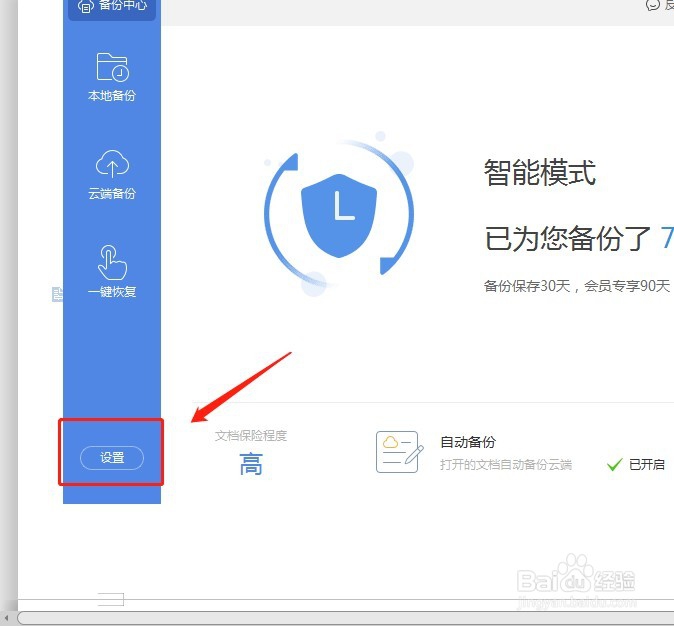
Task: Click the 智能模式 heading
Action: coord(540,172)
